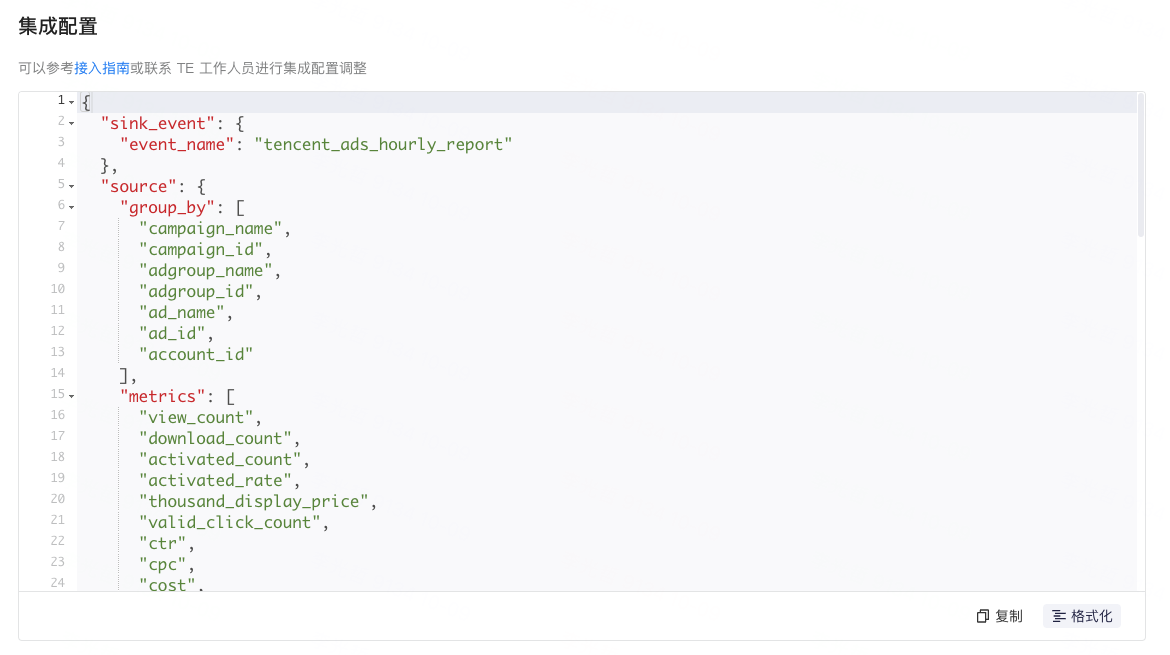Click the "thousand_display_price" entry

(x=254, y=501)
